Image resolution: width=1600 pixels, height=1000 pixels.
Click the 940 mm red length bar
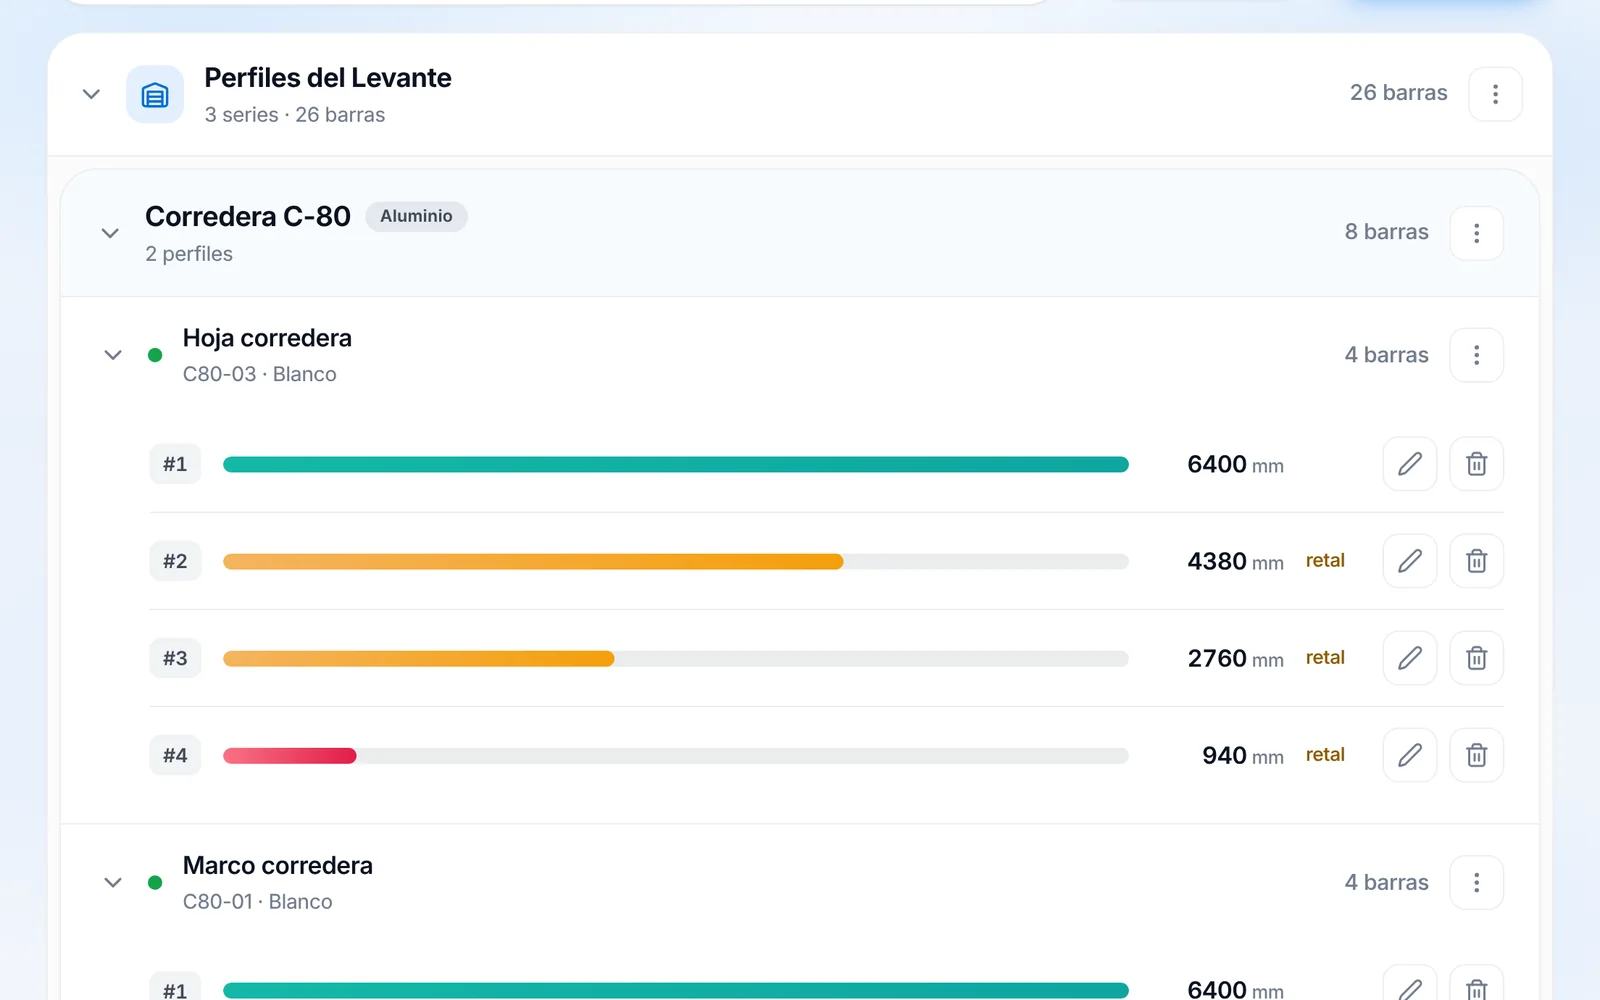click(x=290, y=755)
